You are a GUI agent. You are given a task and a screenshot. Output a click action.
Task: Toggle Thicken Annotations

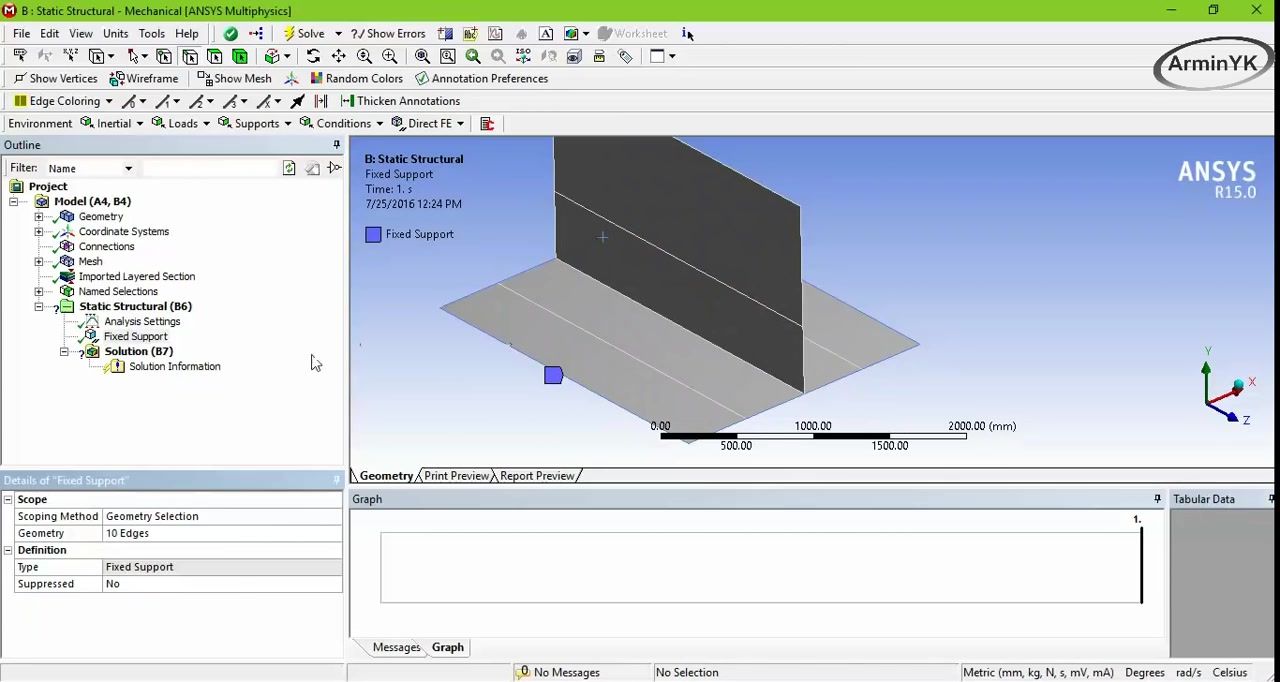(x=400, y=101)
